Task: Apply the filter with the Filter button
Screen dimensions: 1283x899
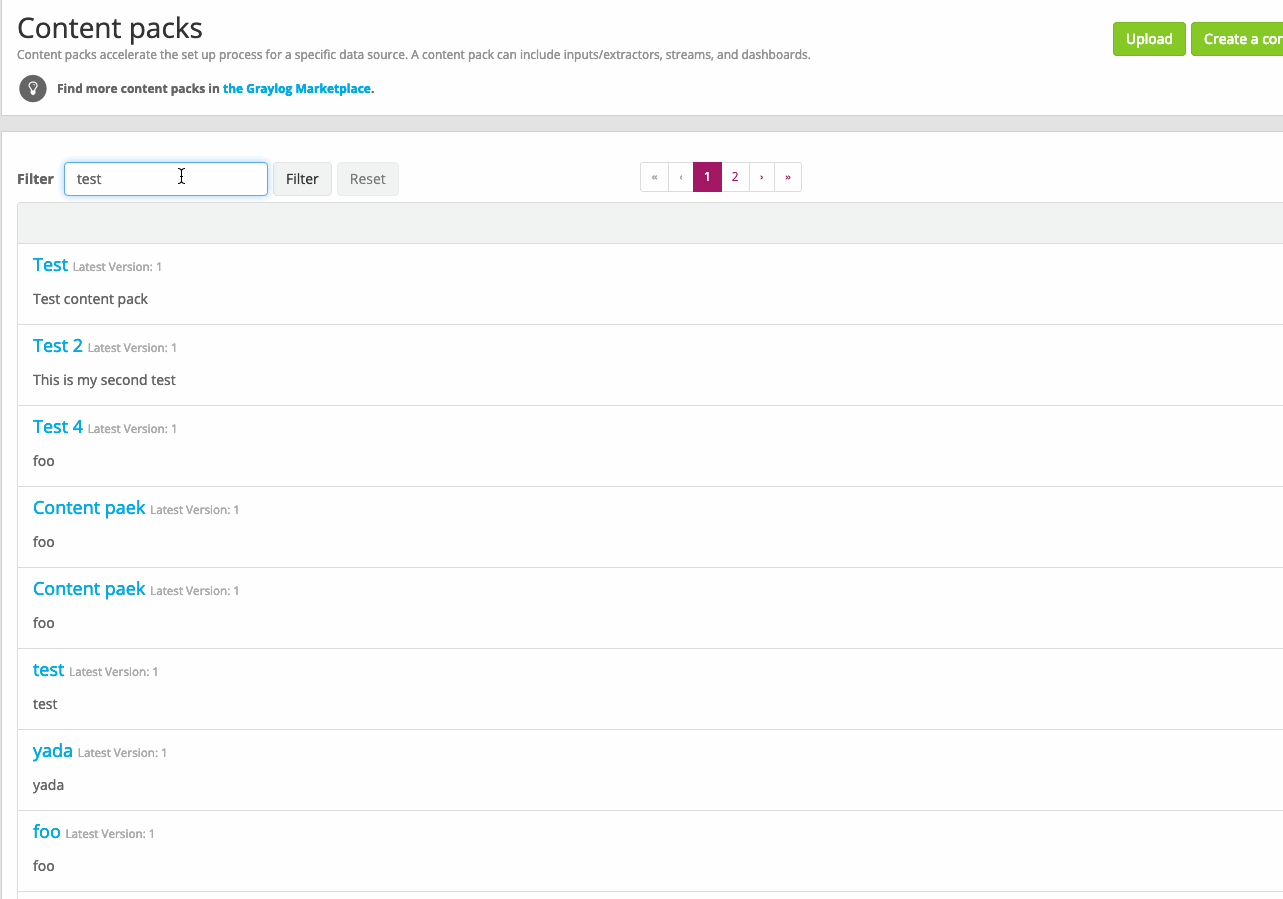Action: tap(302, 179)
